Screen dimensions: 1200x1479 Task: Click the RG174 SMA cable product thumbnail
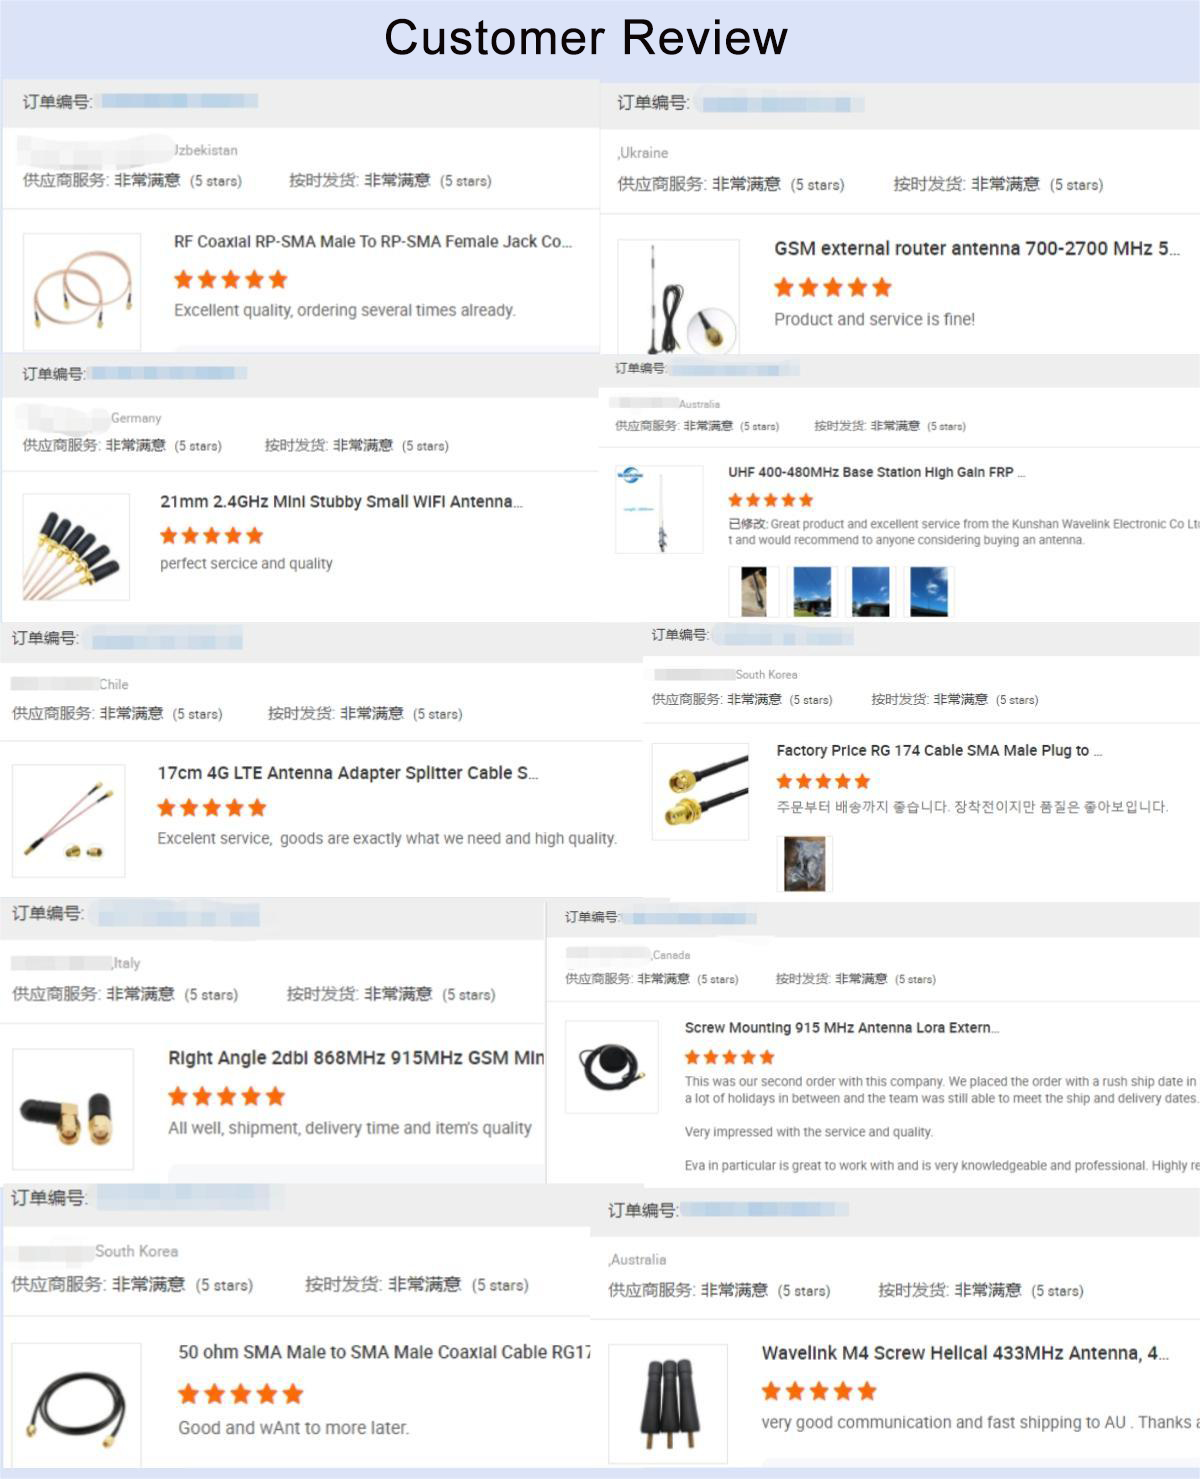click(x=700, y=791)
